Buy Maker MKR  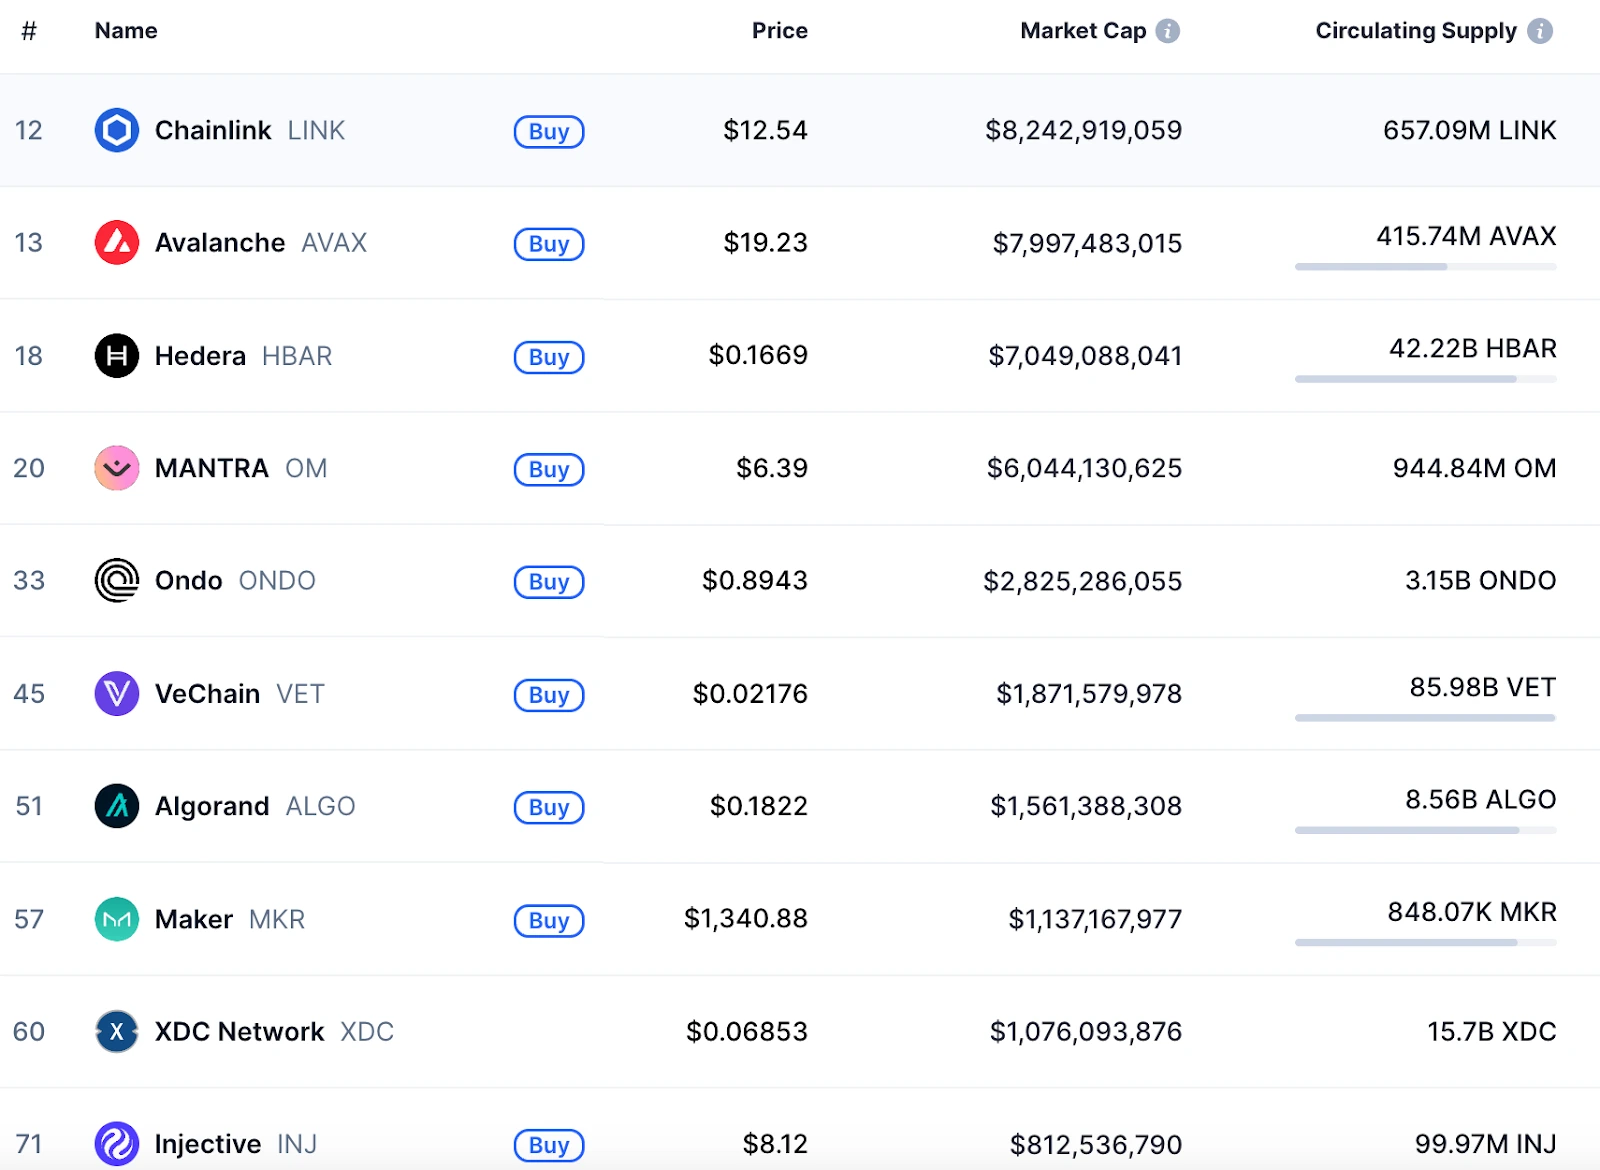(x=549, y=920)
